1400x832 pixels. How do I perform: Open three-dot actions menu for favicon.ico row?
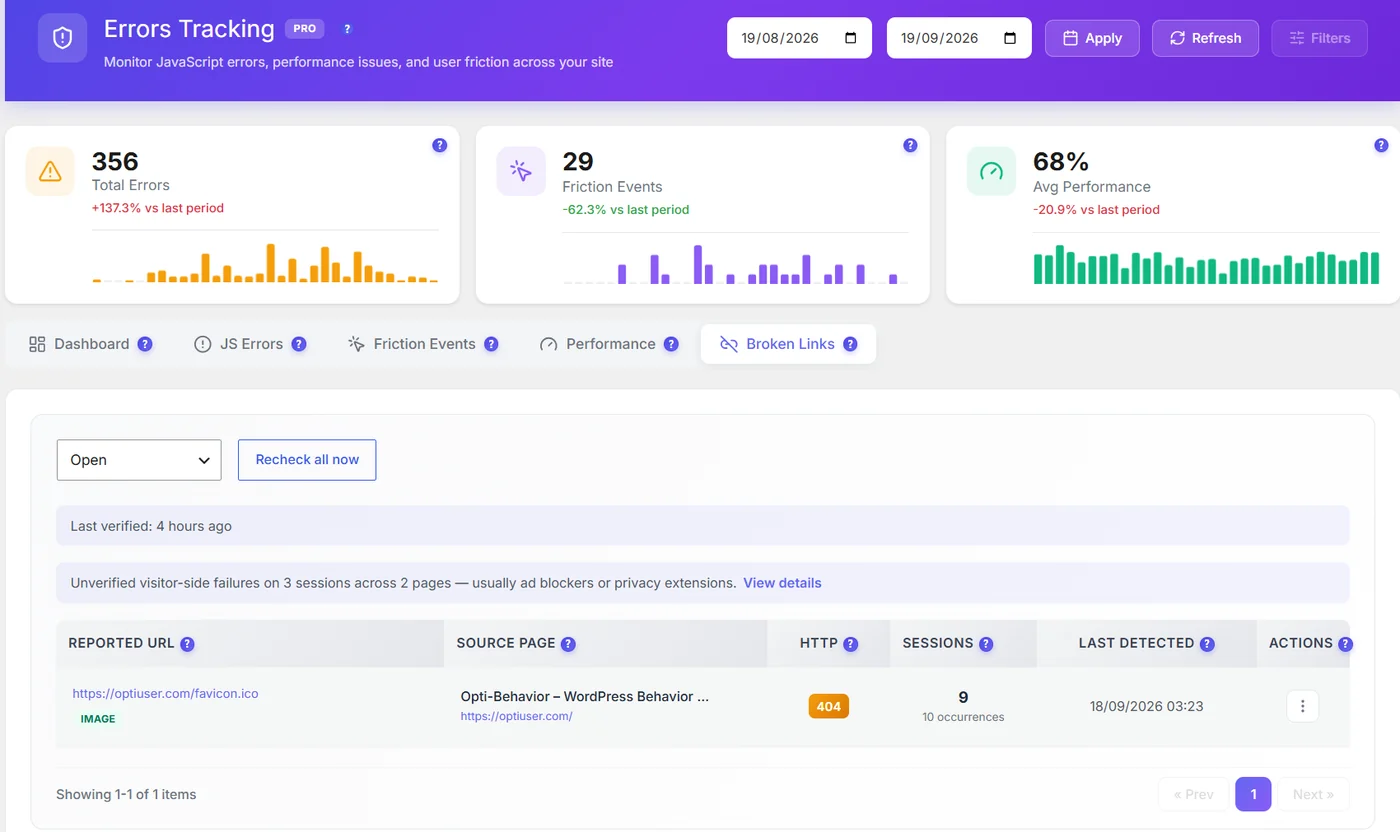[x=1302, y=706]
